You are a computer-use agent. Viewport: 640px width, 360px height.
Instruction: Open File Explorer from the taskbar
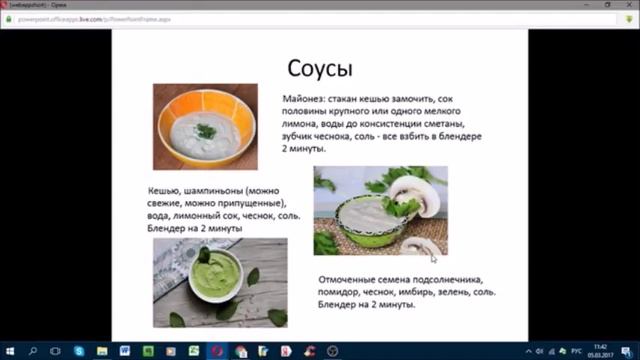[x=102, y=351]
